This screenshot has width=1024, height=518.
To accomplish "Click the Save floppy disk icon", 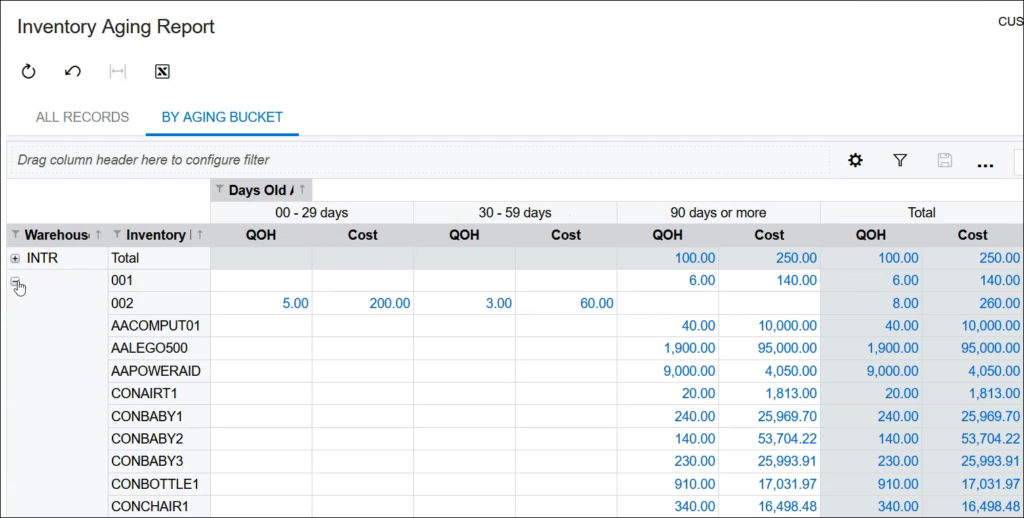I will point(944,160).
